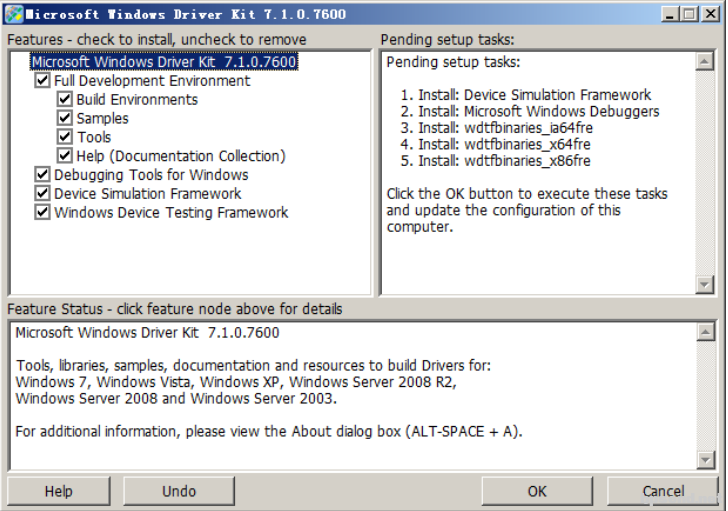
Task: Click OK to execute the setup tasks
Action: pyautogui.click(x=537, y=491)
